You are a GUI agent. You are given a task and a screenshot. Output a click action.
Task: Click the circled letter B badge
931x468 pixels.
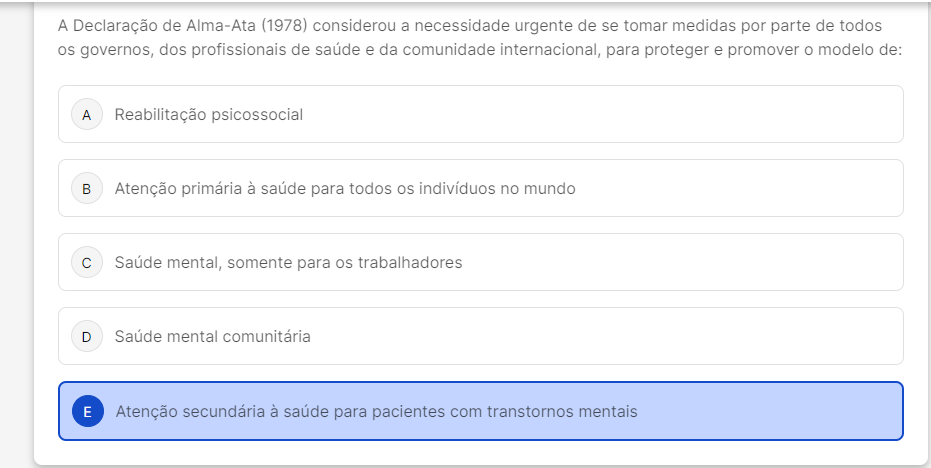87,189
